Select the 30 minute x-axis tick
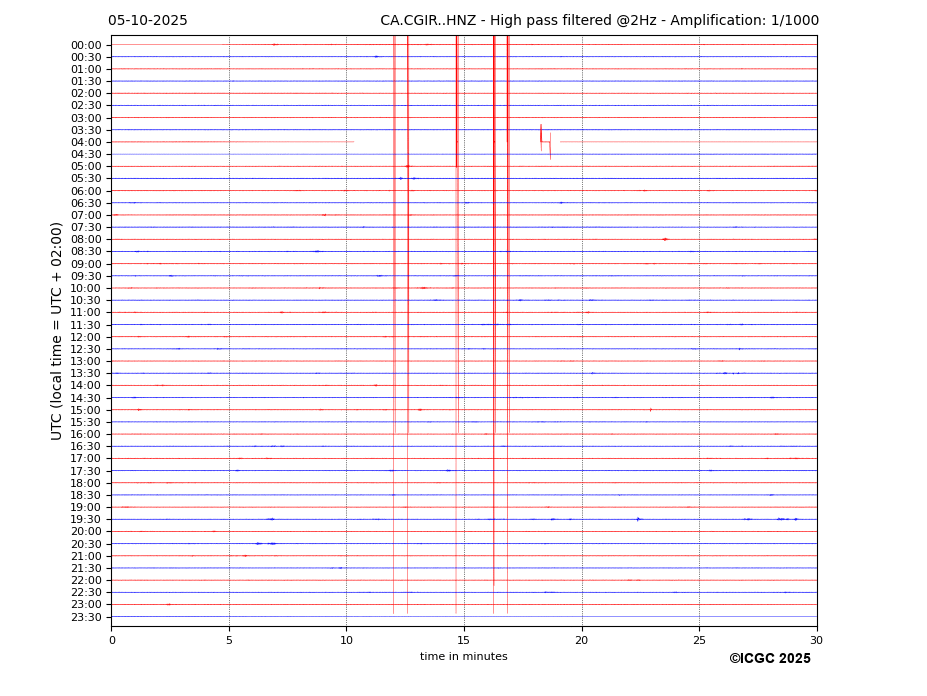 pos(816,640)
